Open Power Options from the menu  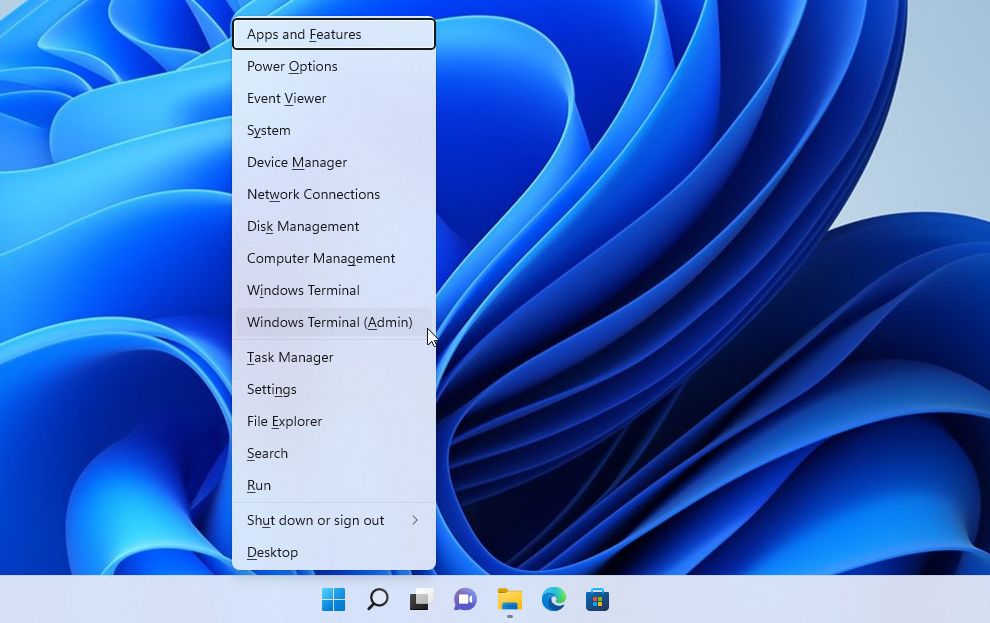tap(334, 66)
